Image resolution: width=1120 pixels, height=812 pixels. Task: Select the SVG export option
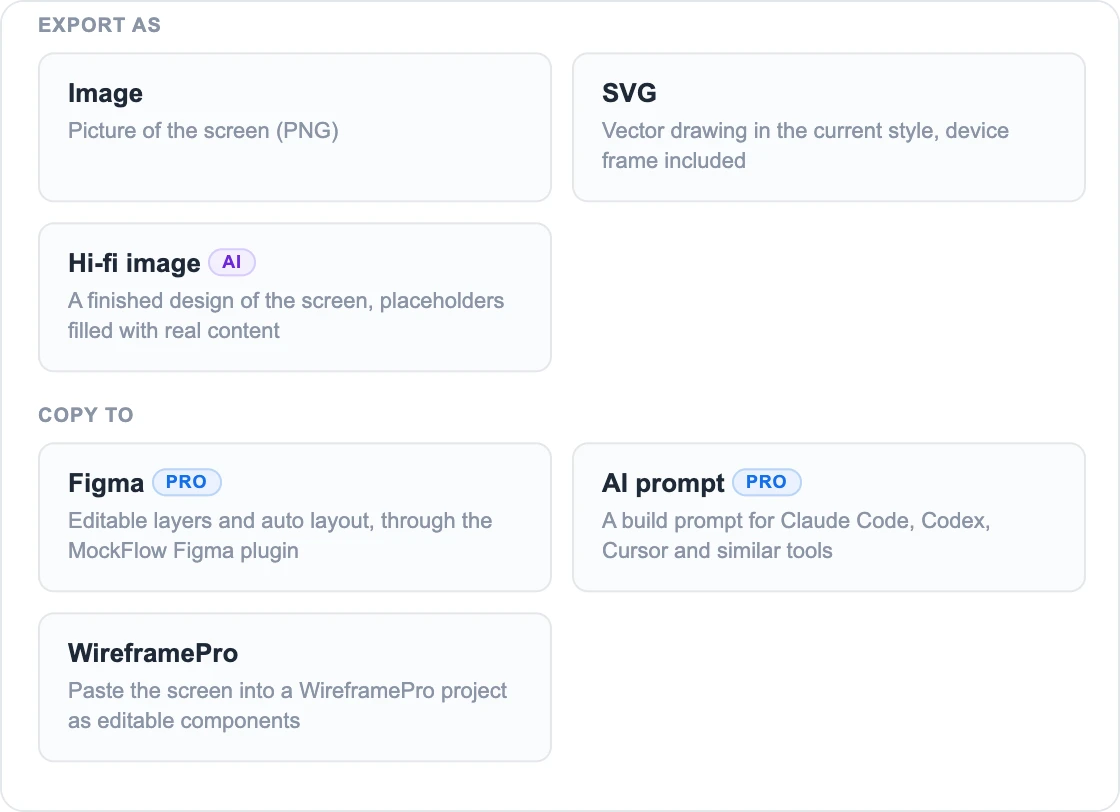pyautogui.click(x=829, y=127)
